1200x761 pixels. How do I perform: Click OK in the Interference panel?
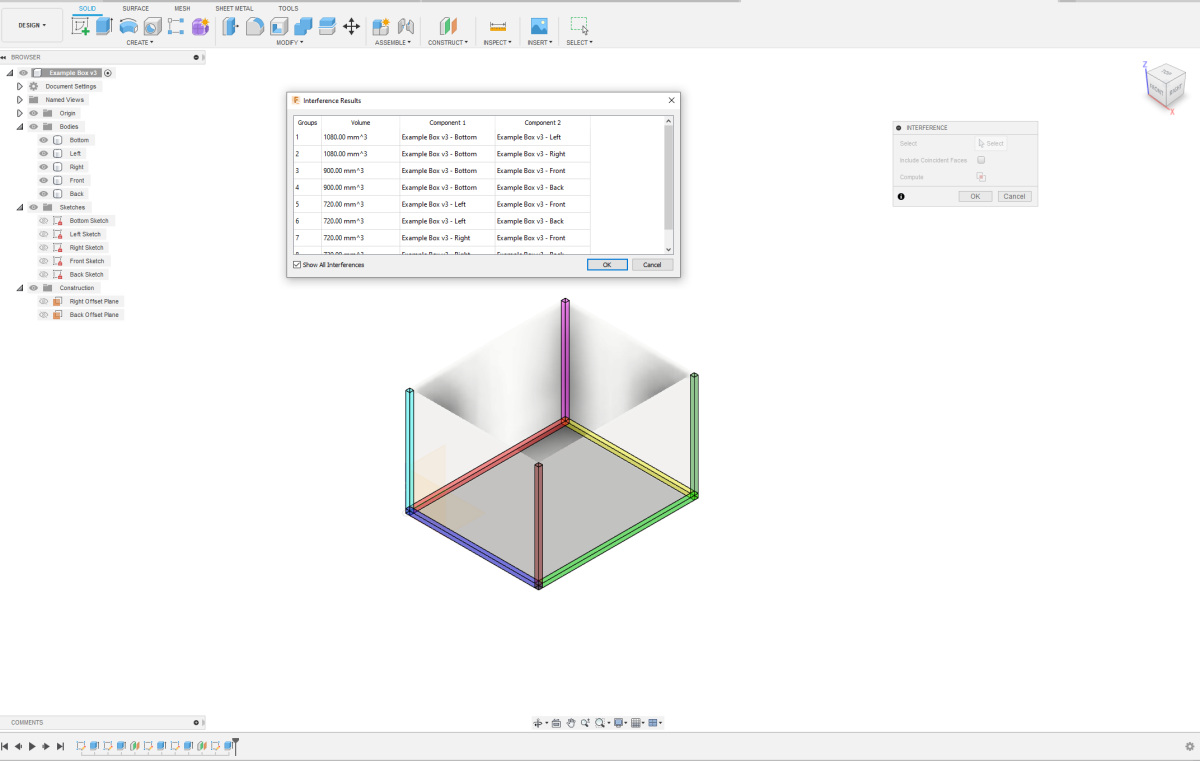pos(975,197)
